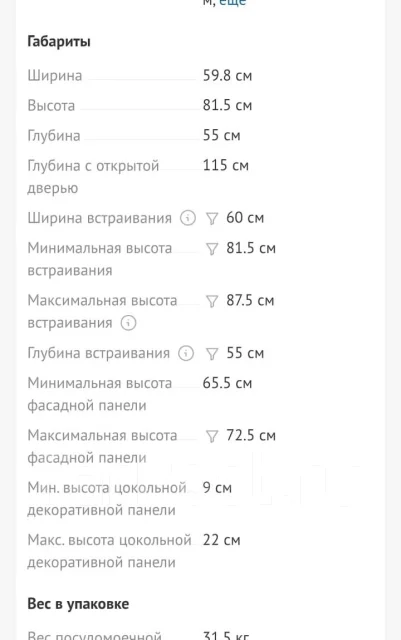Viewport: 401px width, 640px height.
Task: Filter by 81.5 см minimum embedding height
Action: [x=212, y=249]
